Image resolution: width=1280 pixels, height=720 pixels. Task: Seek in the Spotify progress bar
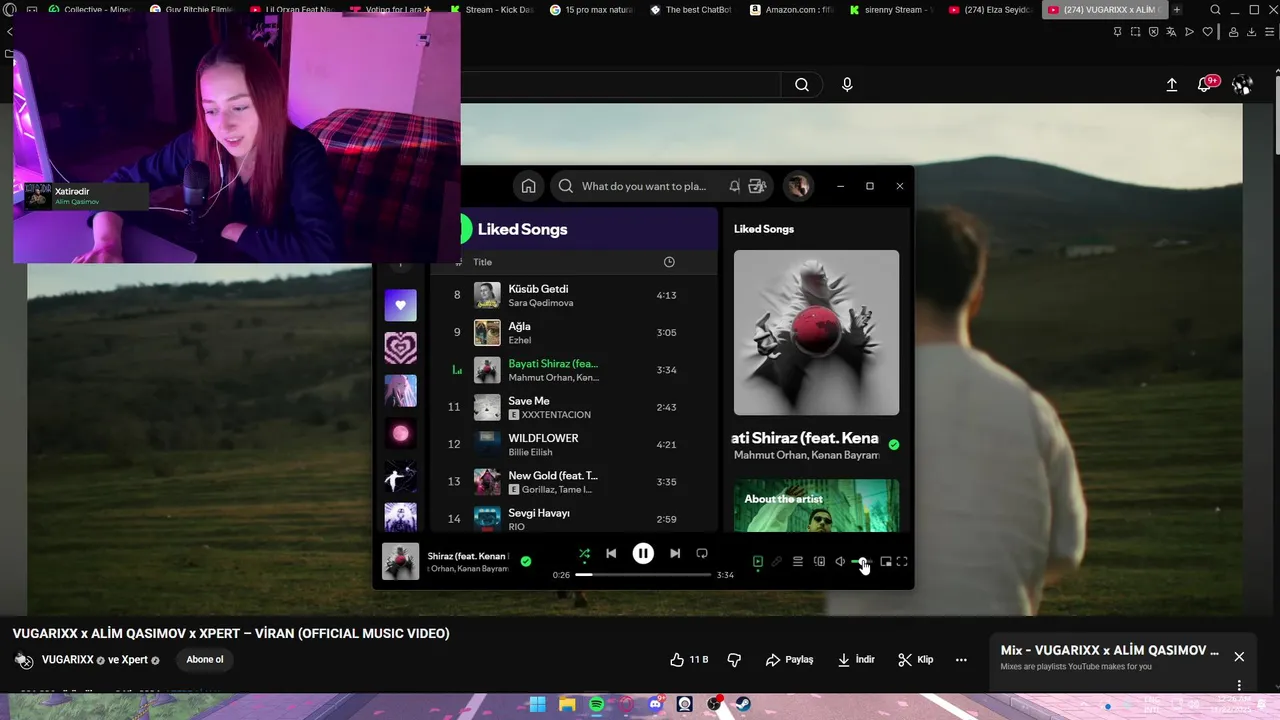643,575
